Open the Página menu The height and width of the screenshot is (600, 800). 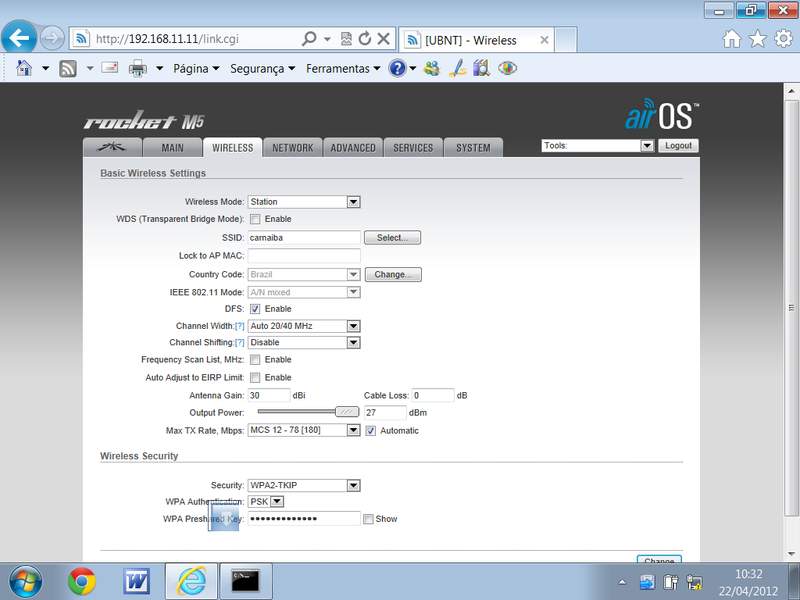[196, 68]
